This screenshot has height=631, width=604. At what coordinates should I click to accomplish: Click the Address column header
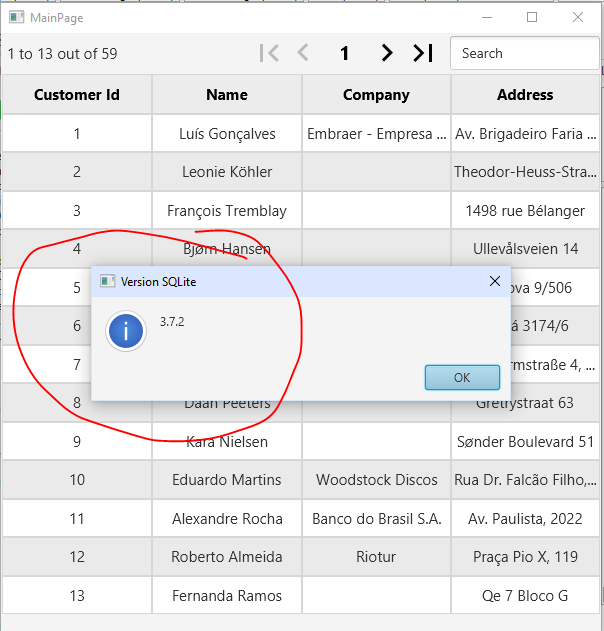525,95
